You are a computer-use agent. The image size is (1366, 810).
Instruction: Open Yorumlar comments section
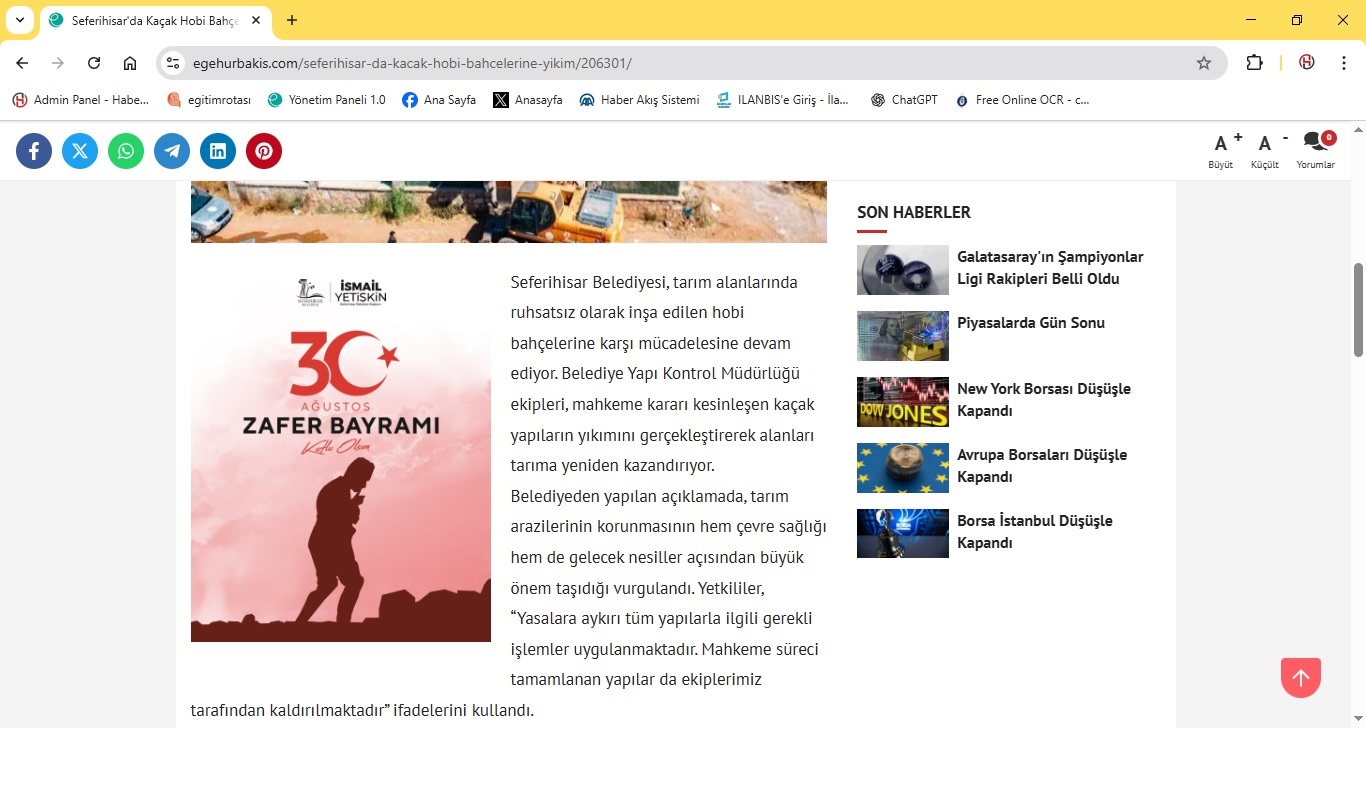tap(1315, 149)
